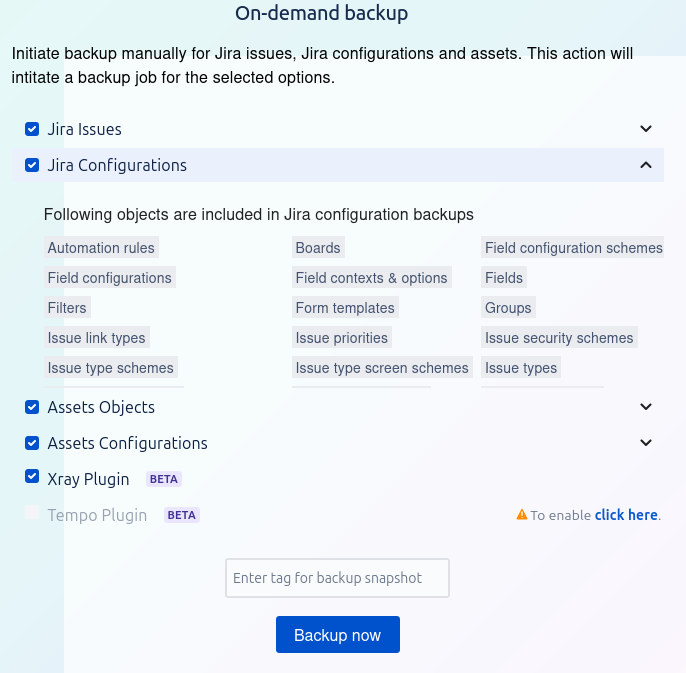686x673 pixels.
Task: Expand the Jira Issues section chevron
Action: (646, 129)
